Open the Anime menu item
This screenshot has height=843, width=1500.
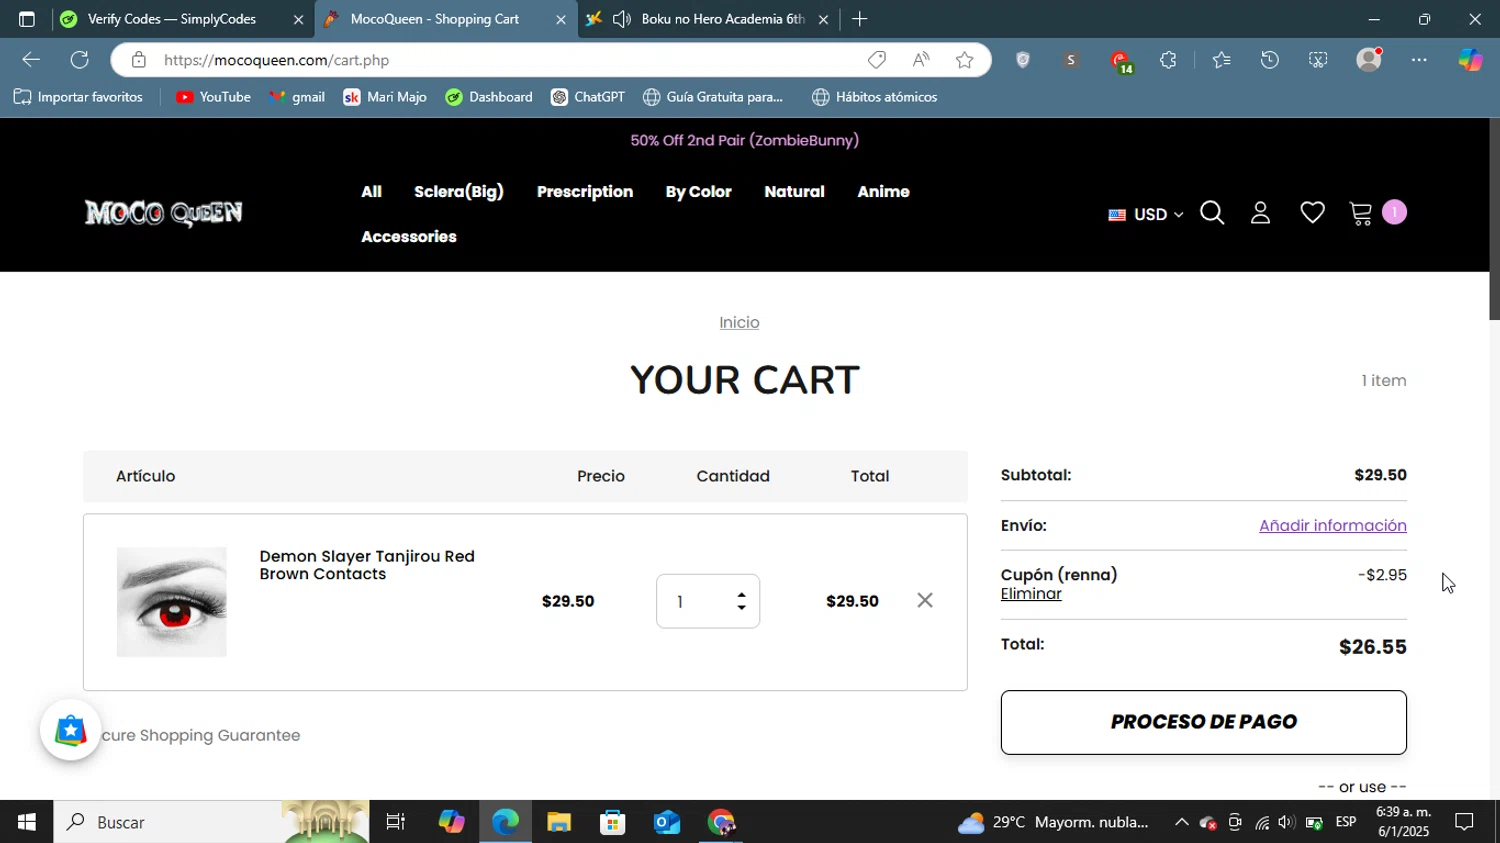click(884, 192)
